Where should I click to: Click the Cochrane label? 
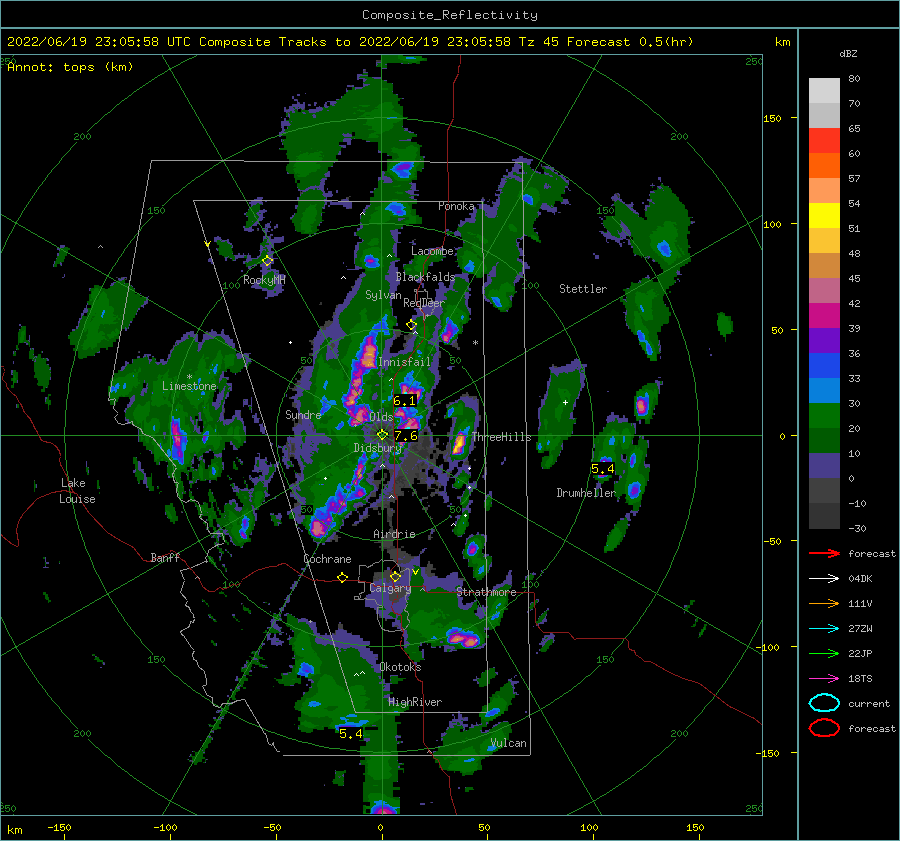pos(327,559)
